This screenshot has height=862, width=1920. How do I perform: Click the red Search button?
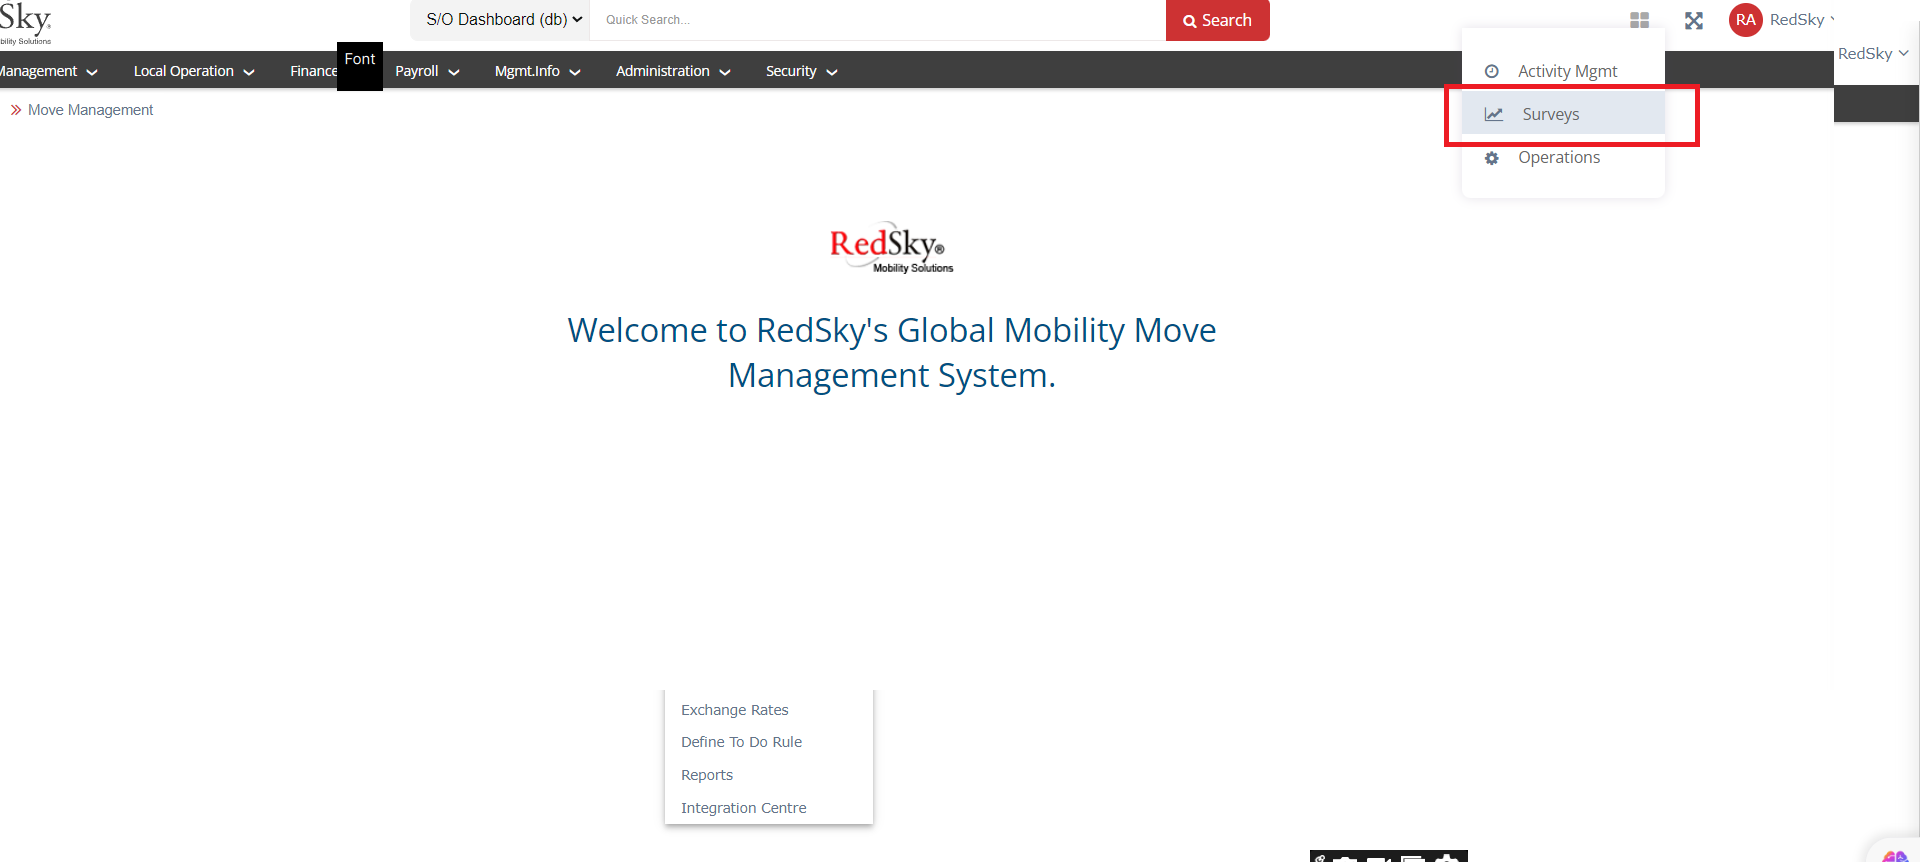(x=1217, y=20)
